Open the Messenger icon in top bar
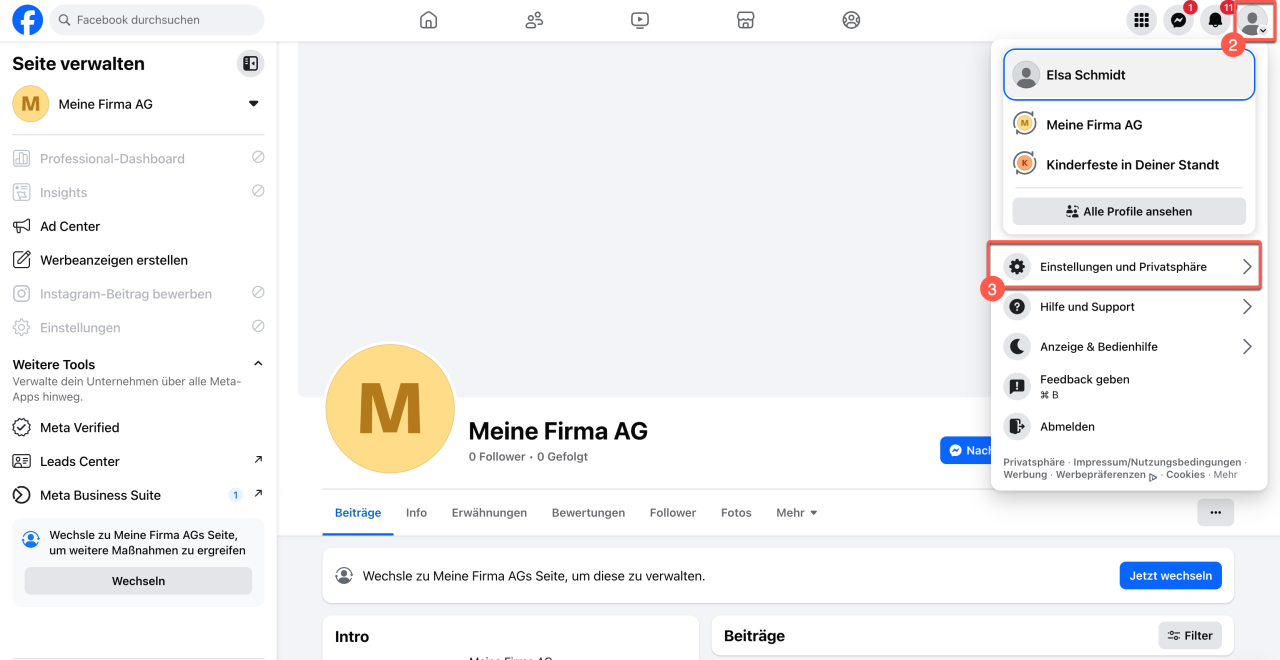 pyautogui.click(x=1179, y=20)
